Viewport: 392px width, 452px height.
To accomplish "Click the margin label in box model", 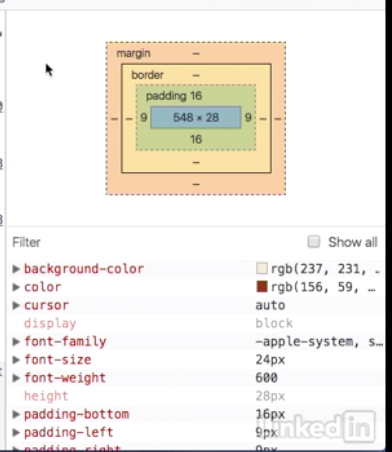I will [x=133, y=53].
